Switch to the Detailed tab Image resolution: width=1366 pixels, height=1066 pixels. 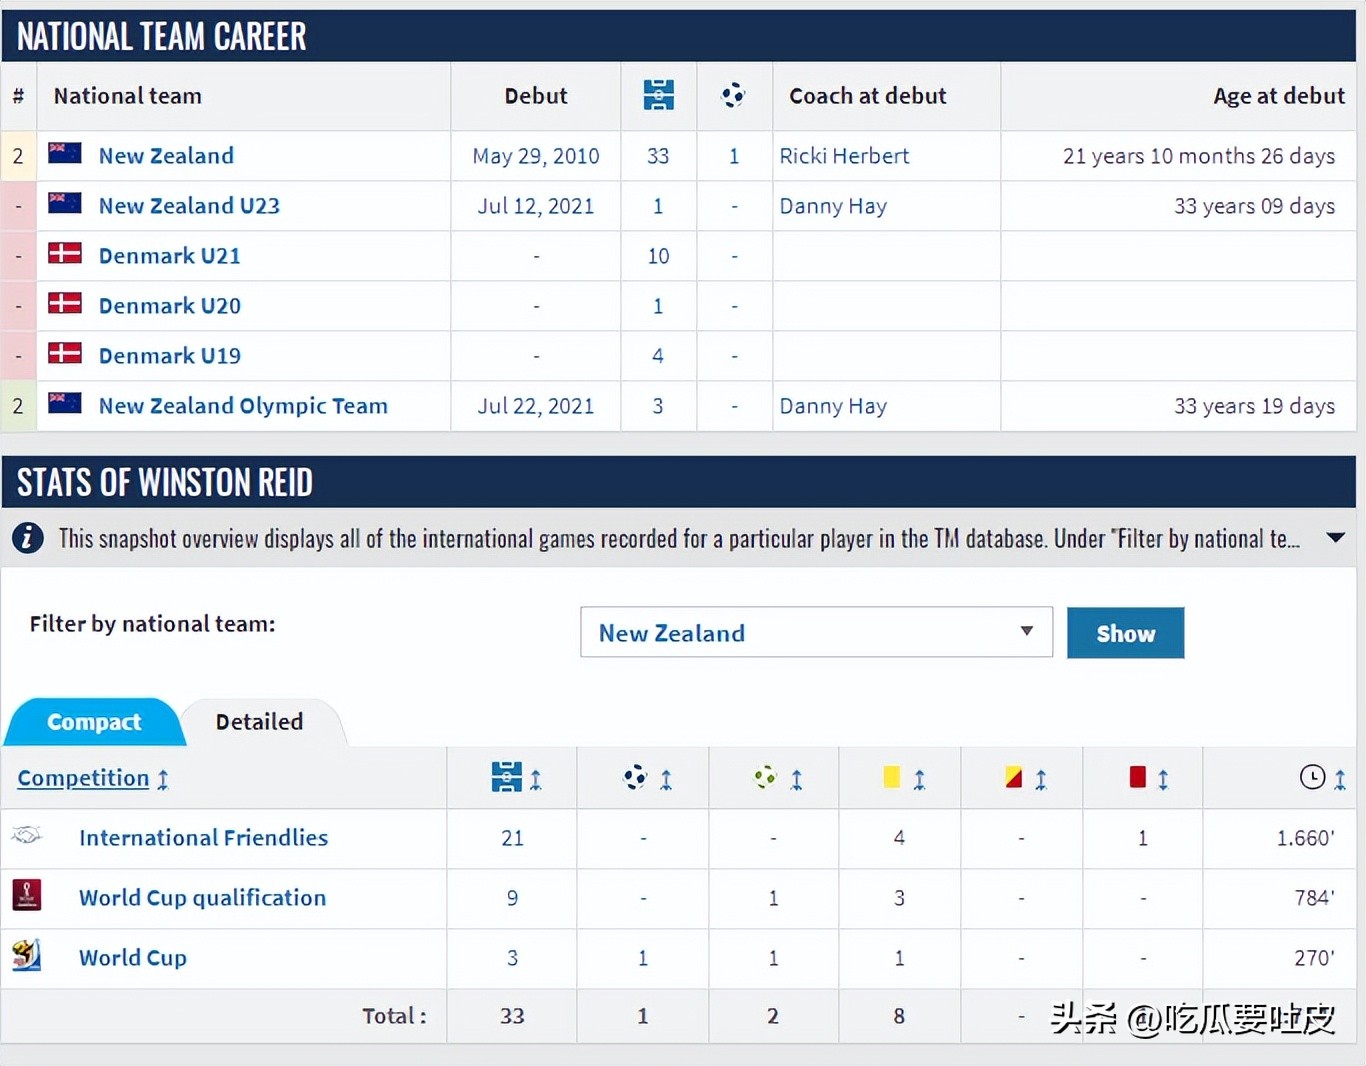coord(259,722)
